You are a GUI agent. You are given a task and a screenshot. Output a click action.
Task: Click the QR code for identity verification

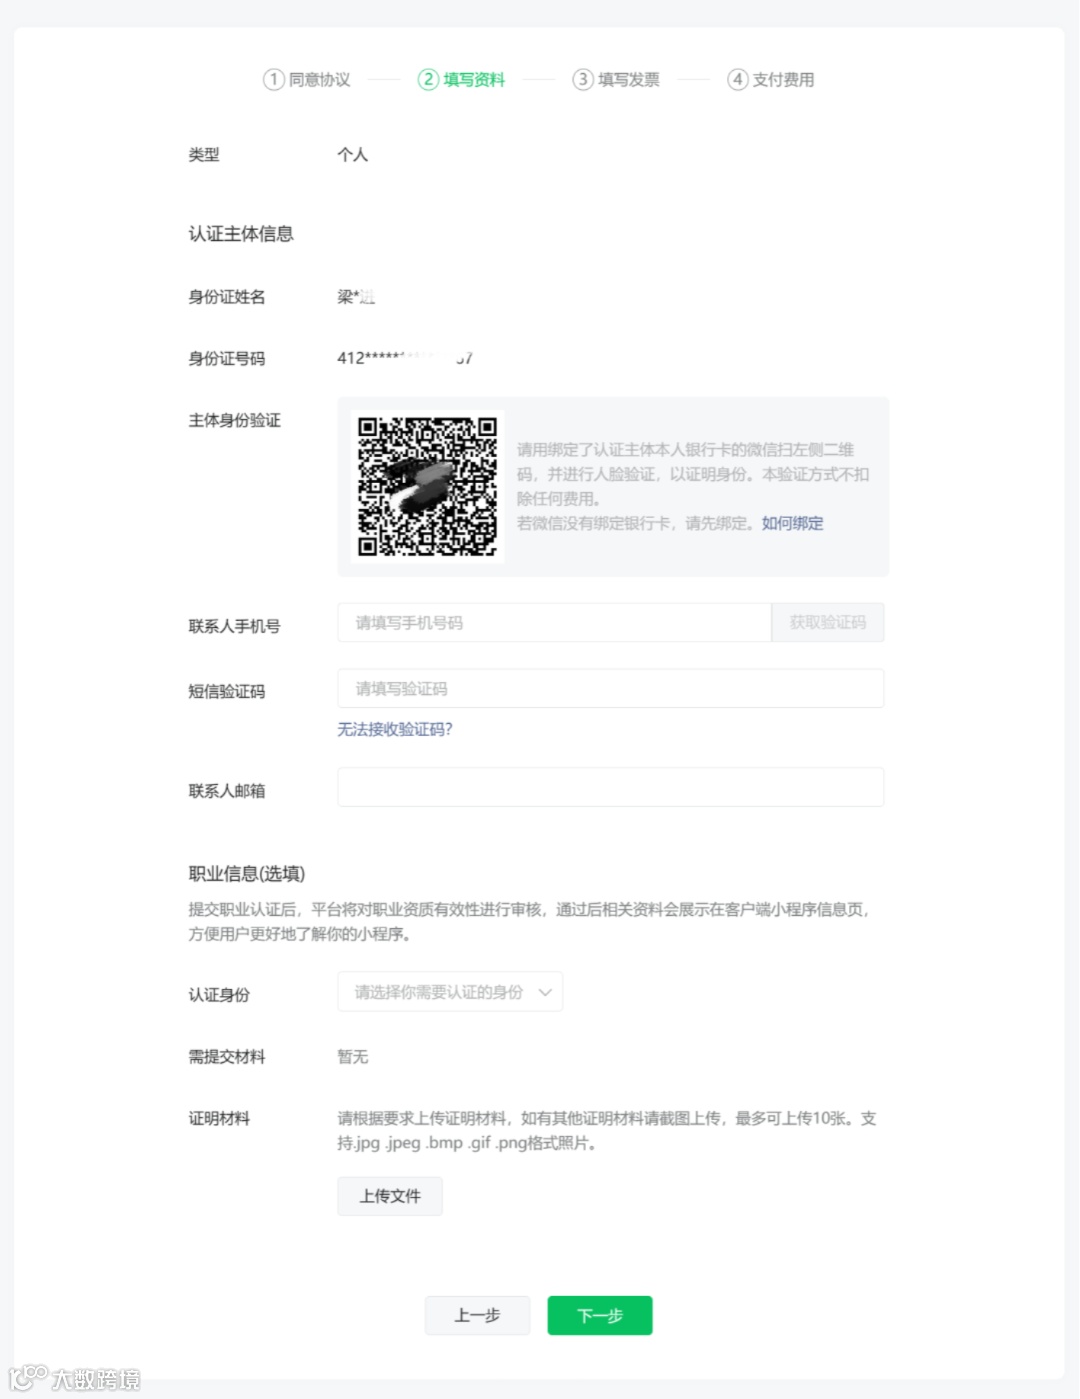tap(427, 486)
